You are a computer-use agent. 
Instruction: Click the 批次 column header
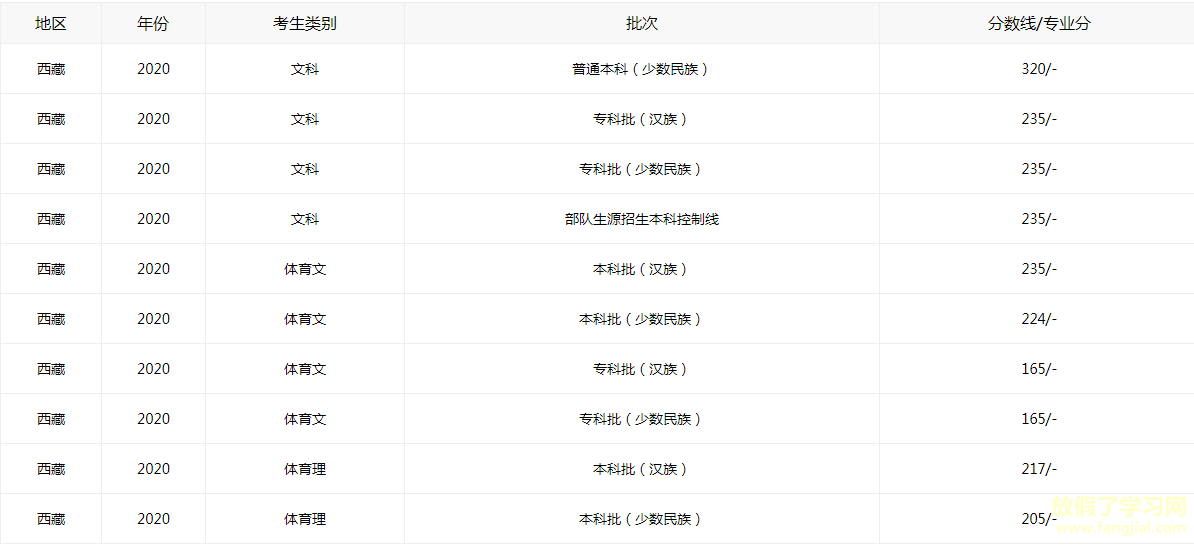click(x=641, y=23)
